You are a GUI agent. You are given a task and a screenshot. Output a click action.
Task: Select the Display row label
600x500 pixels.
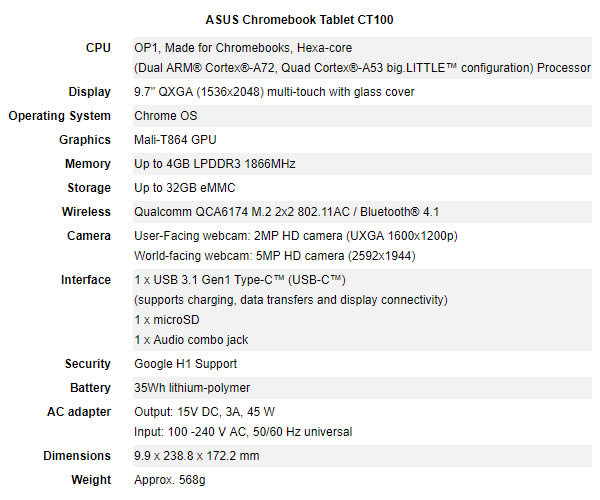(89, 92)
